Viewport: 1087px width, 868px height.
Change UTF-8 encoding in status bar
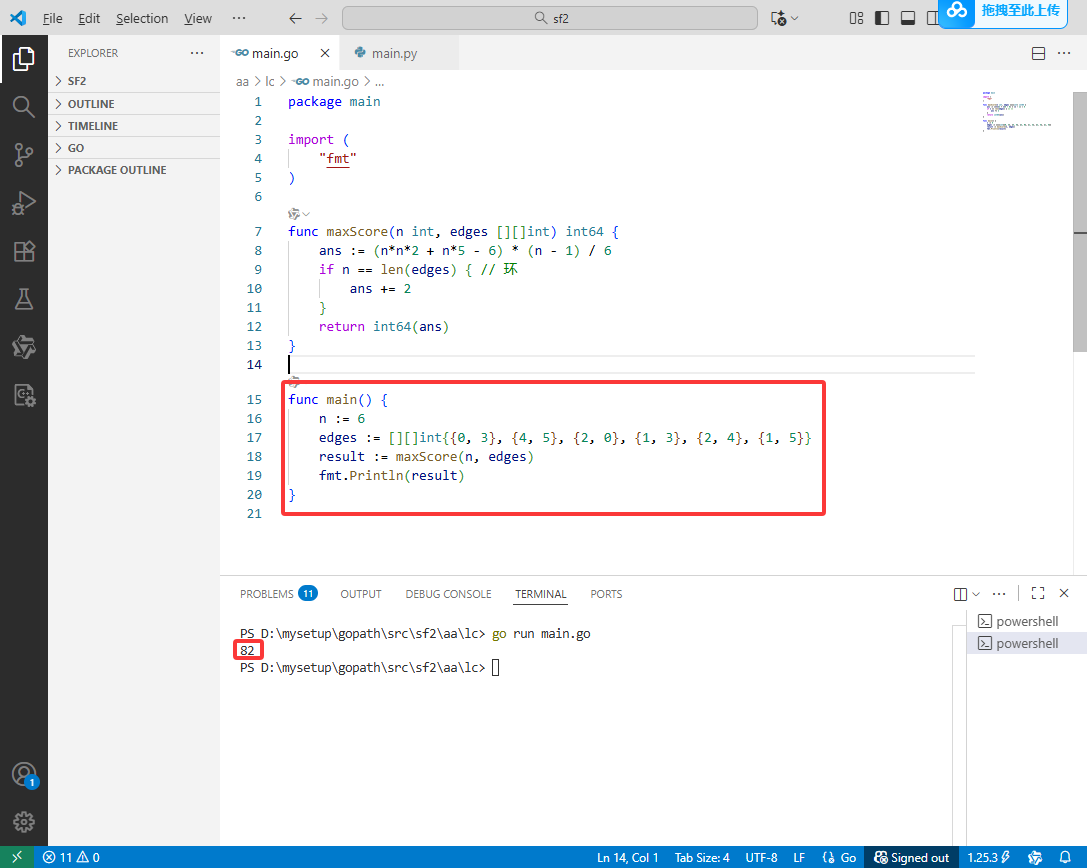click(x=761, y=858)
